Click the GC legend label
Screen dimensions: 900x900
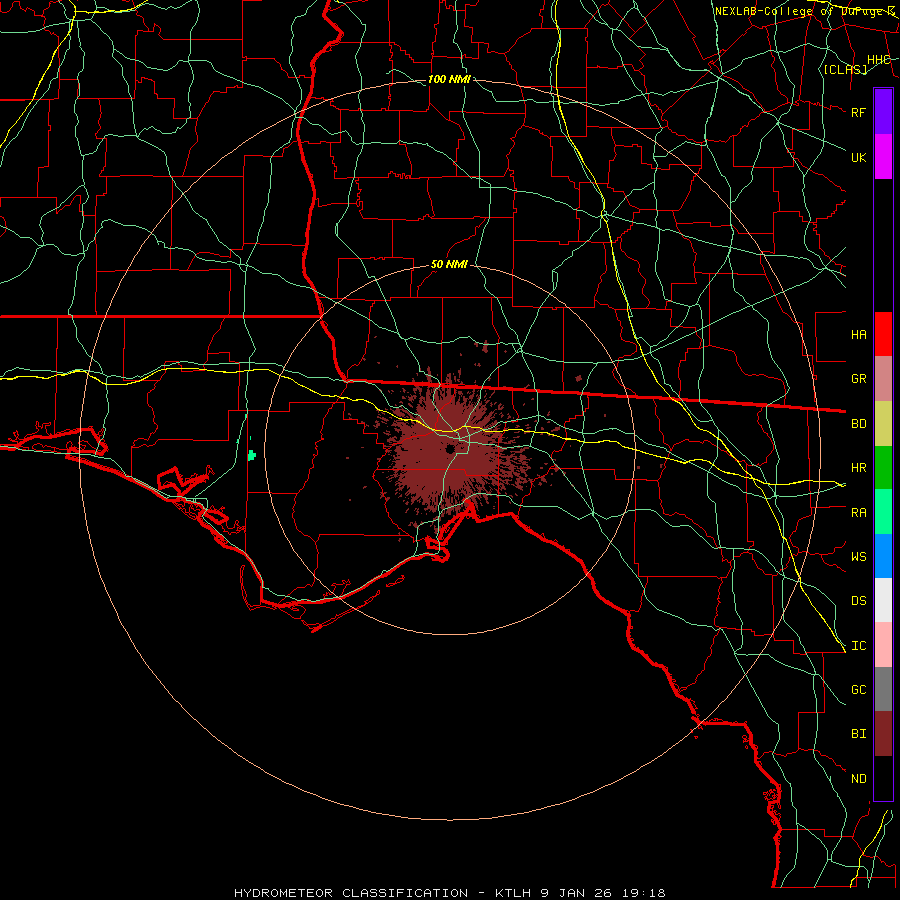[859, 689]
